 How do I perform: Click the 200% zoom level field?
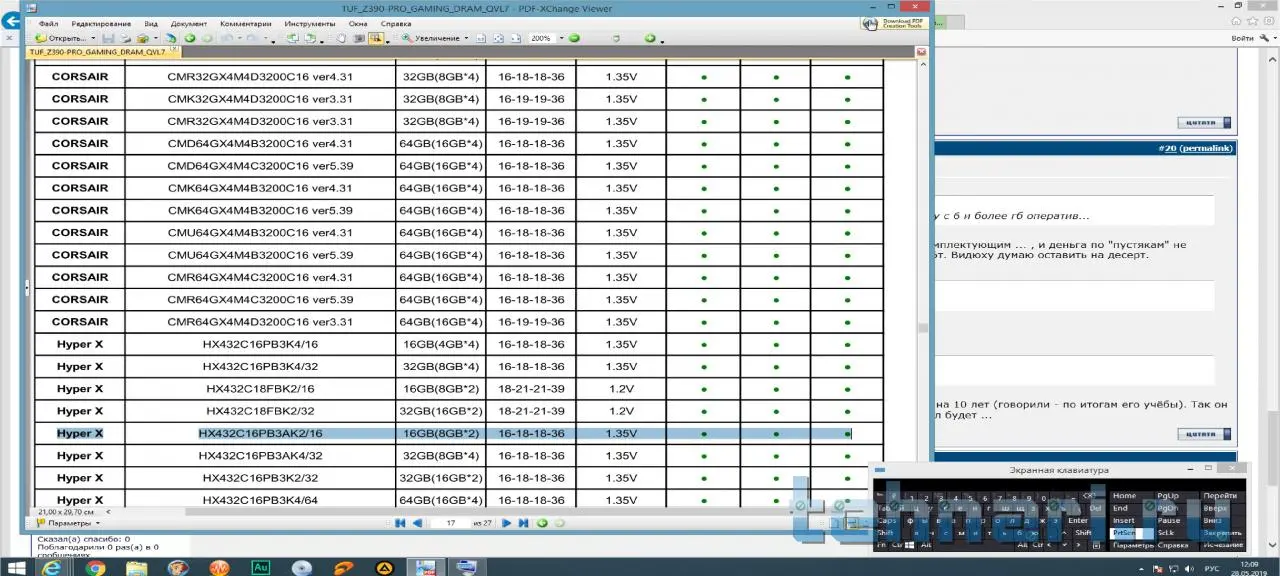[x=541, y=38]
